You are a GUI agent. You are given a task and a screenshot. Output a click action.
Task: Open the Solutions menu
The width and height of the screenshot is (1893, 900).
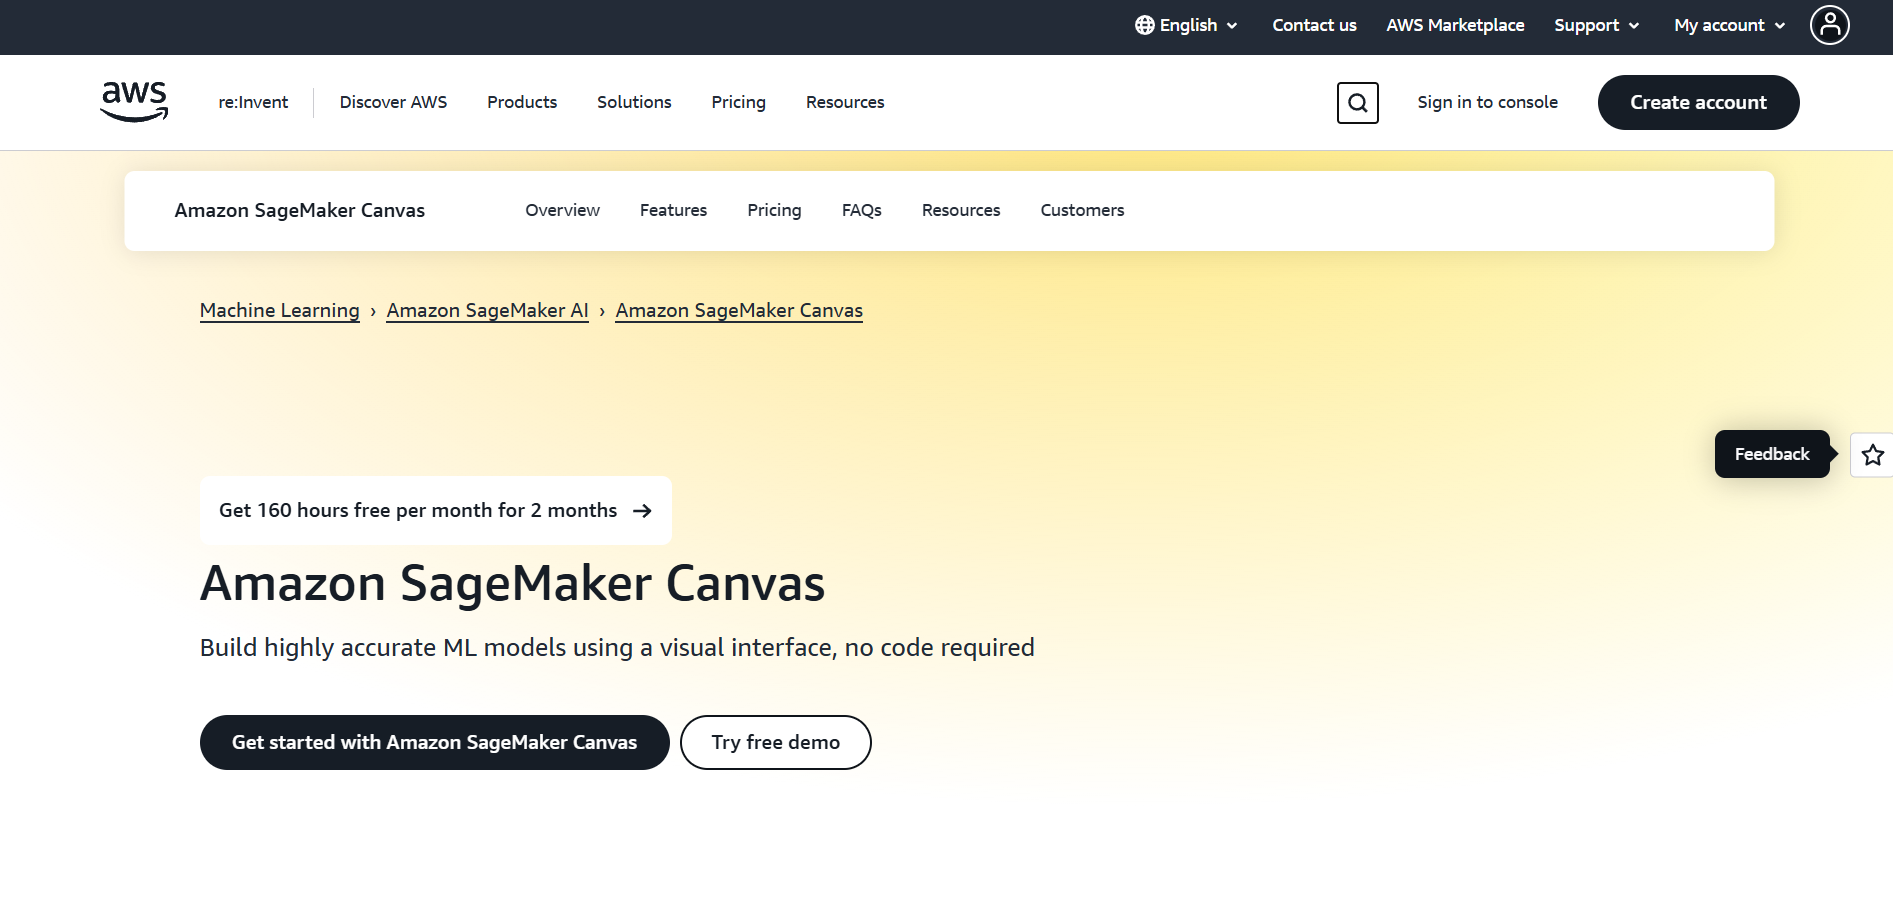634,102
